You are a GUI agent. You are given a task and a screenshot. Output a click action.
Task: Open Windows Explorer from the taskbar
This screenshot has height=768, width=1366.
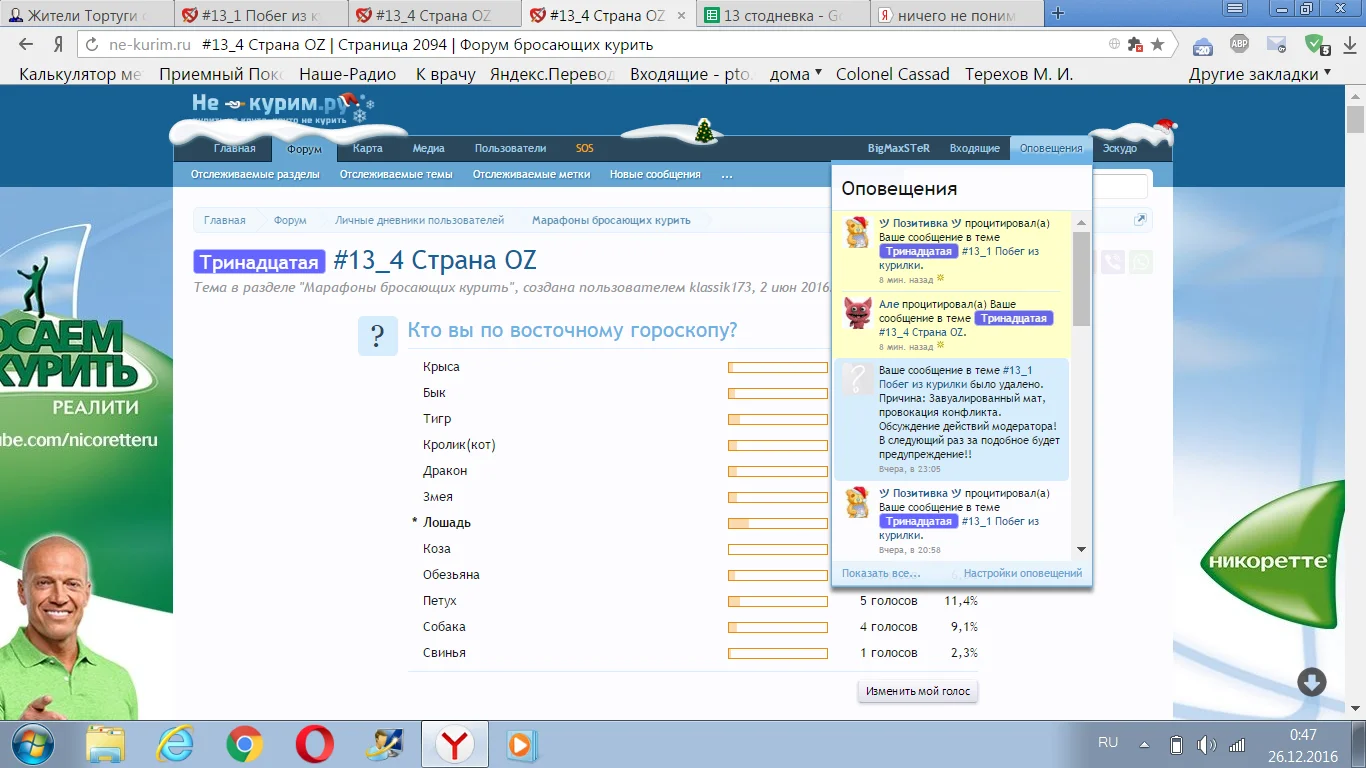point(105,745)
